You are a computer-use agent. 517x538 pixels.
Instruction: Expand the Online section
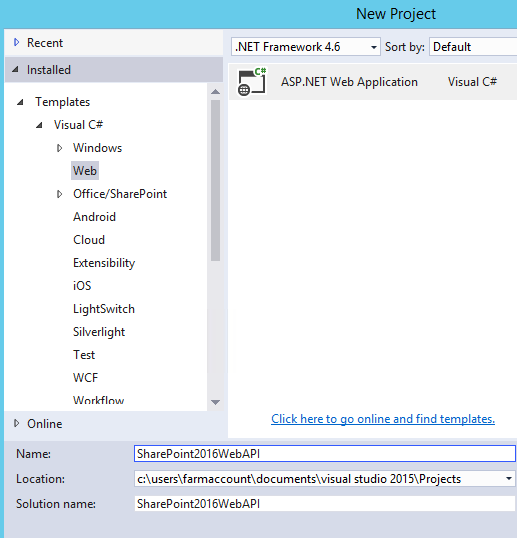pyautogui.click(x=16, y=423)
